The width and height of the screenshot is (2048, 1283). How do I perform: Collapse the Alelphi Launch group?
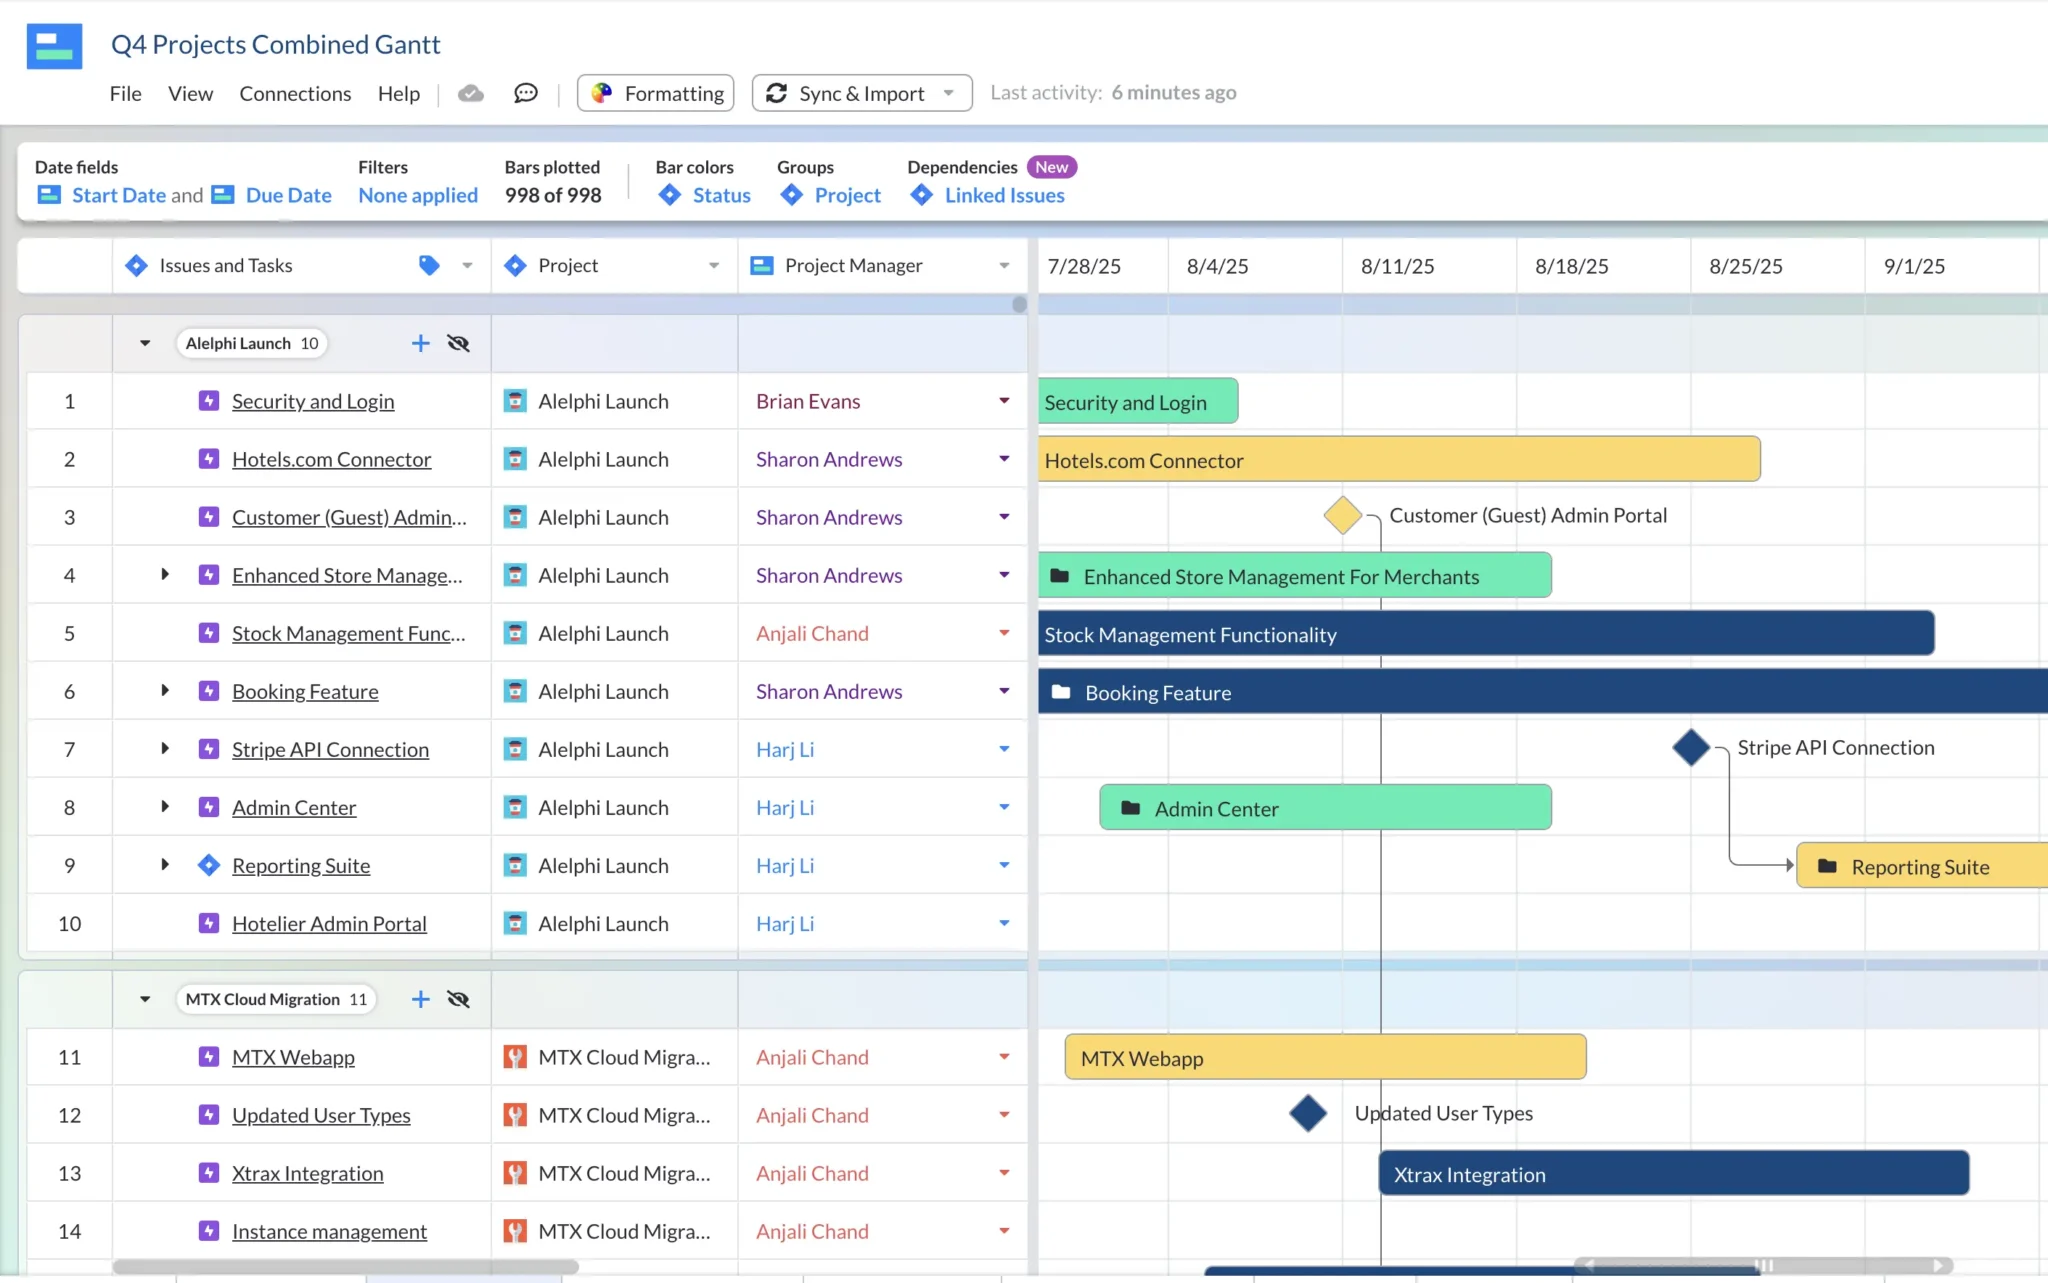pyautogui.click(x=145, y=343)
